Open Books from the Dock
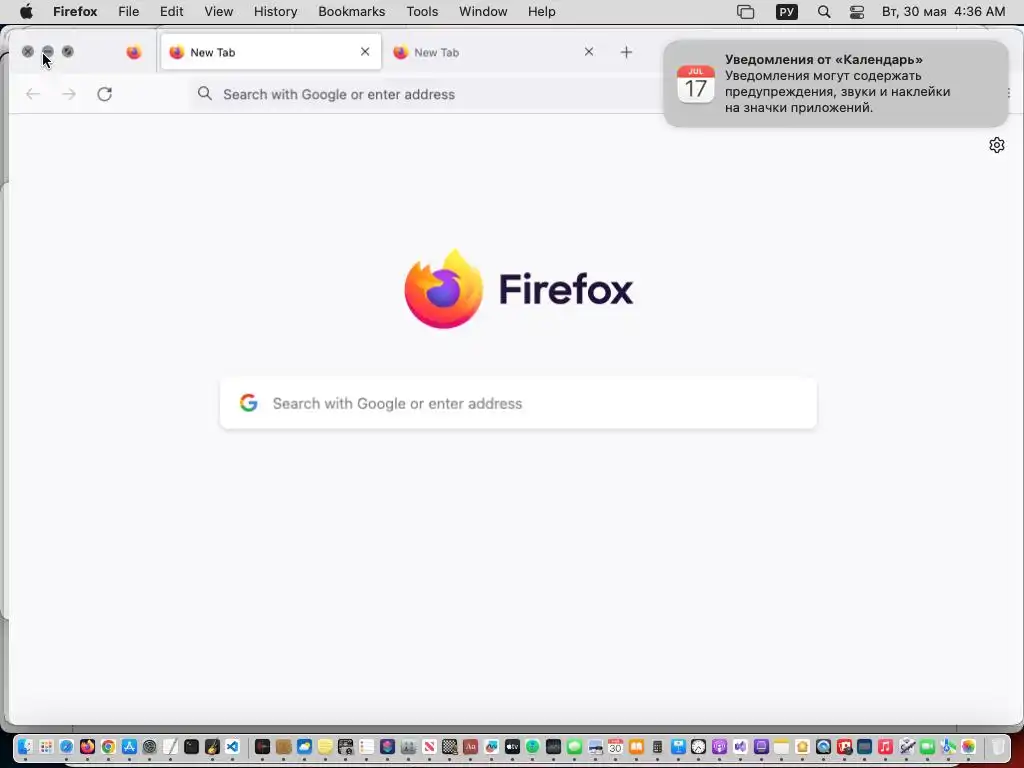Viewport: 1024px width, 768px height. click(x=636, y=746)
